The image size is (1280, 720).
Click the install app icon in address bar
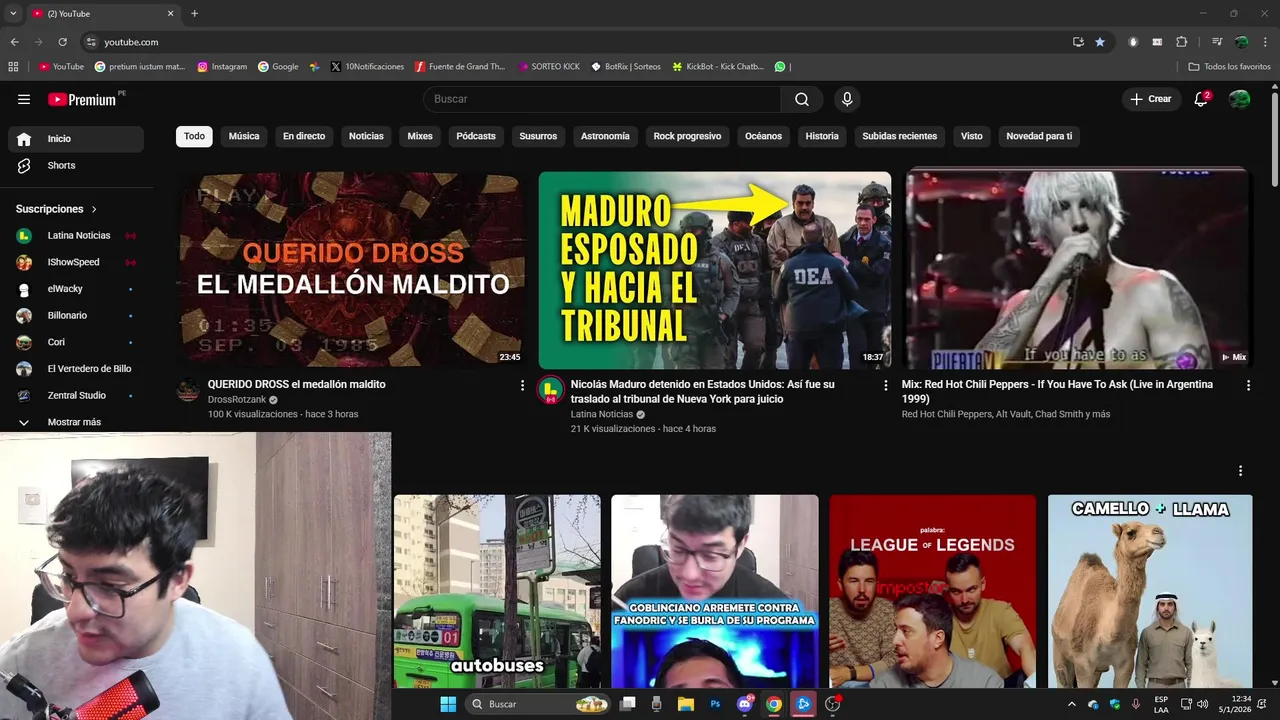click(1078, 42)
